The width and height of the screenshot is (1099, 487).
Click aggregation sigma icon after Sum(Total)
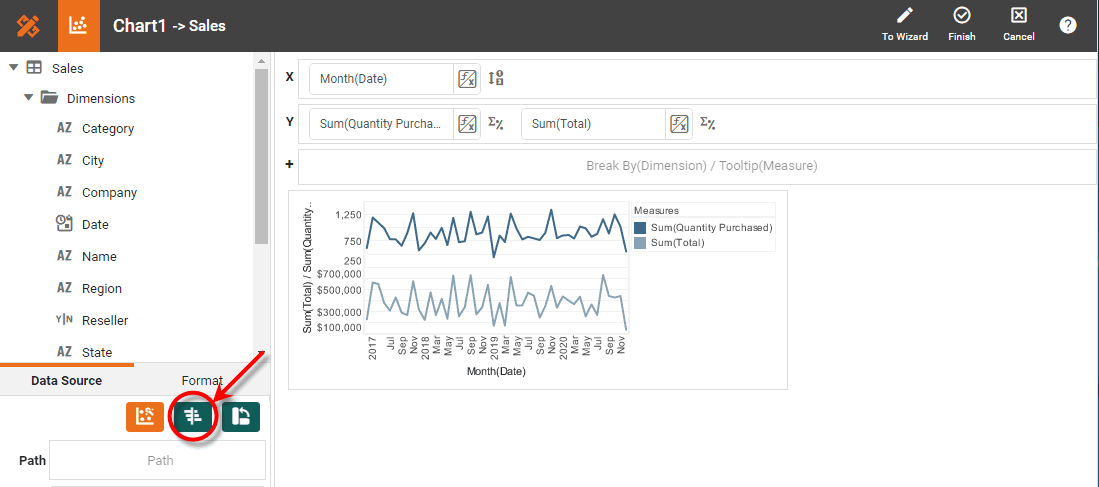[x=707, y=124]
